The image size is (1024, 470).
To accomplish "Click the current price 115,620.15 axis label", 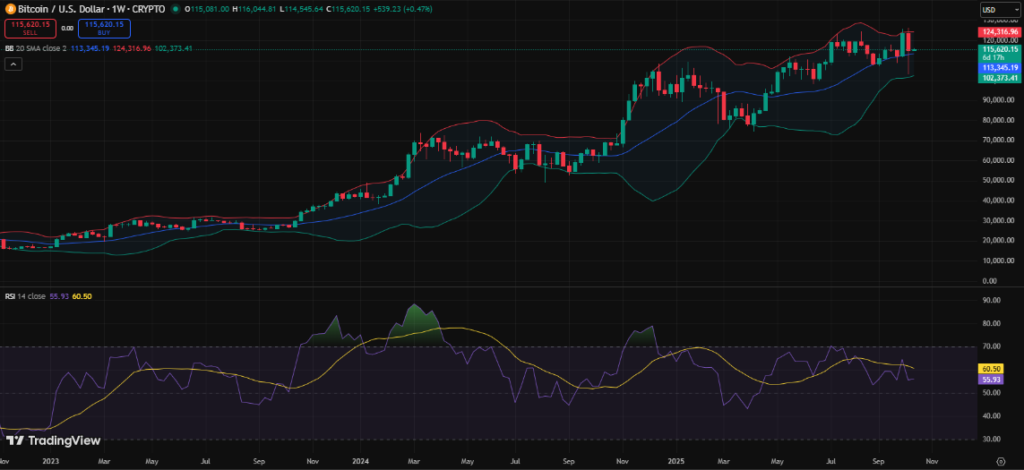I will [998, 49].
